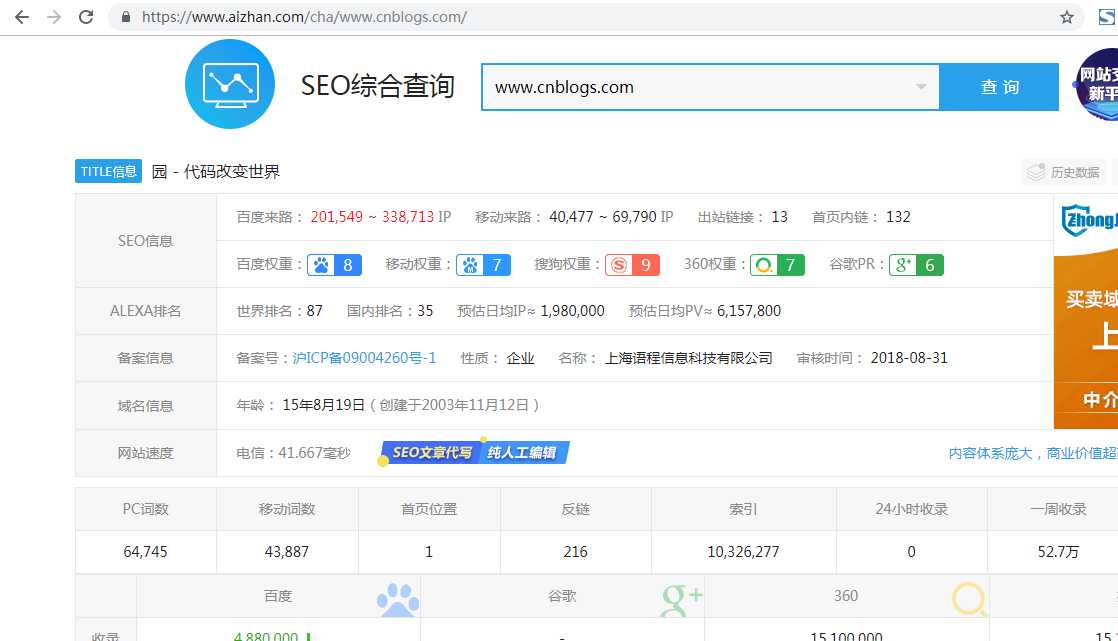Click 反链 value 216
The width and height of the screenshot is (1118, 641).
pyautogui.click(x=575, y=552)
